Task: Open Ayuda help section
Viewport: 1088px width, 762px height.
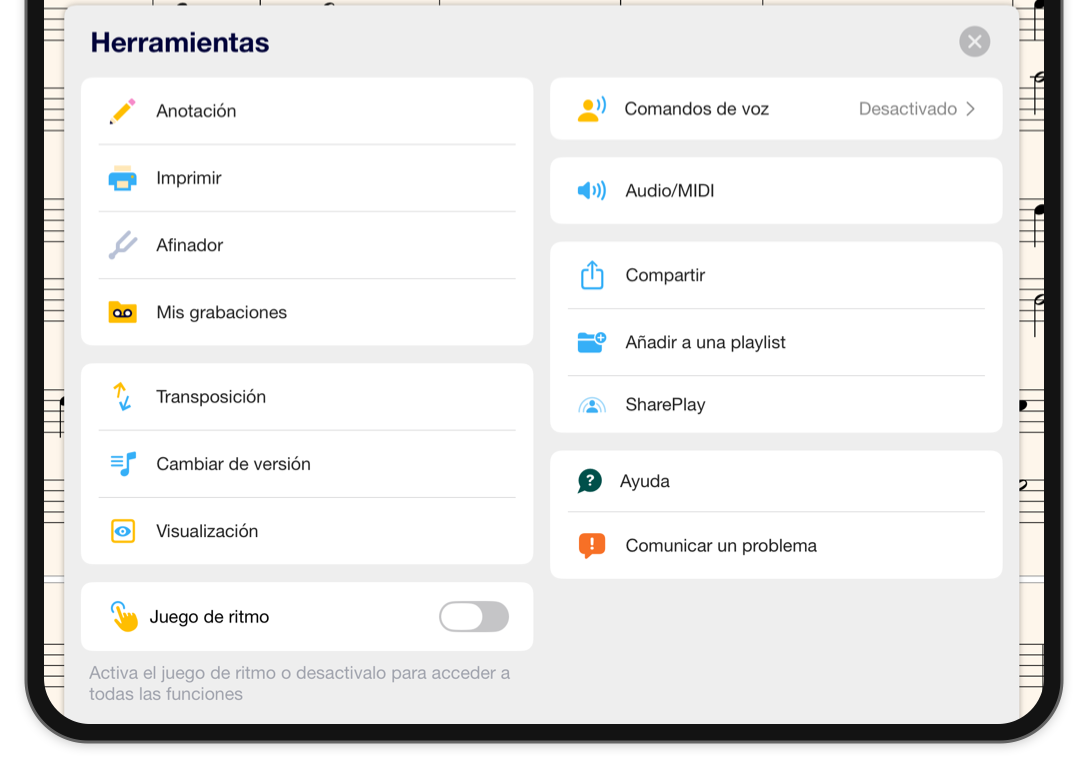Action: 776,481
